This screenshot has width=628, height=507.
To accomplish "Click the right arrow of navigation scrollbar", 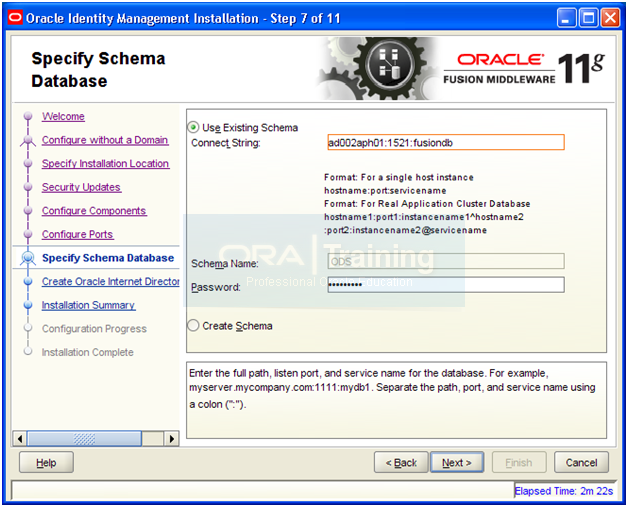I will coord(172,439).
